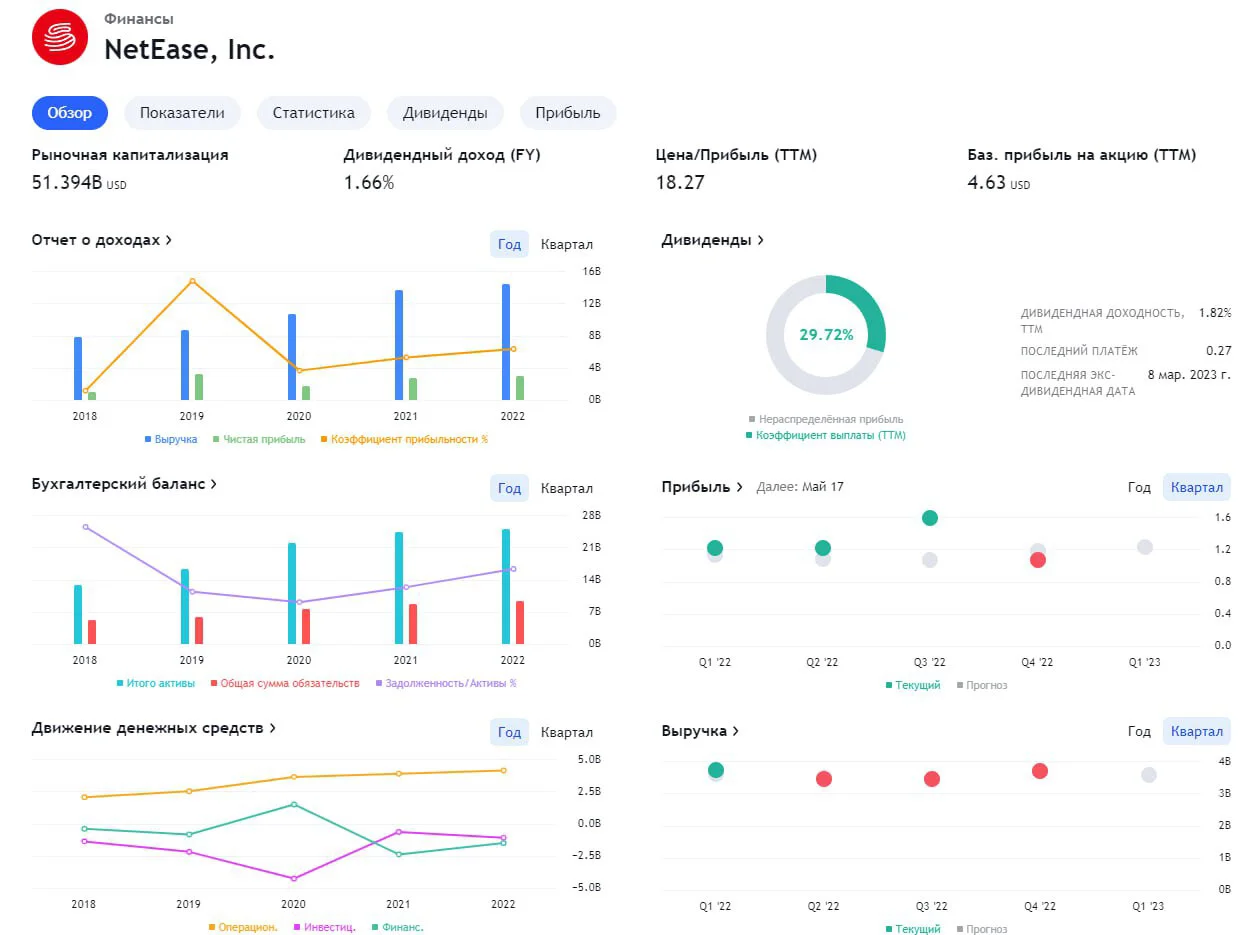The image size is (1251, 935).
Task: Click the Q3 '22 green earnings dot
Action: pyautogui.click(x=930, y=518)
